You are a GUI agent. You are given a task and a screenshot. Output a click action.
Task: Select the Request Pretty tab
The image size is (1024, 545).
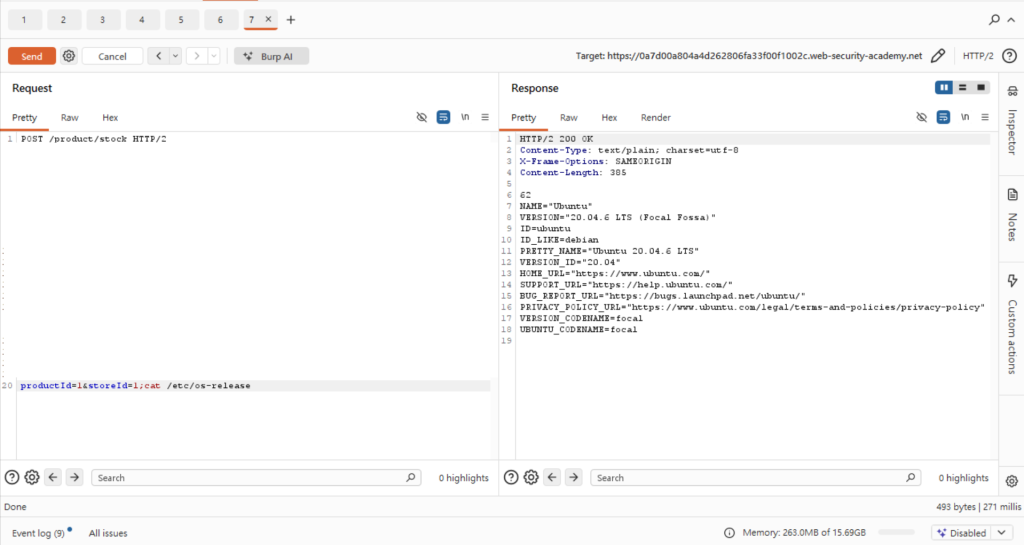tap(25, 117)
